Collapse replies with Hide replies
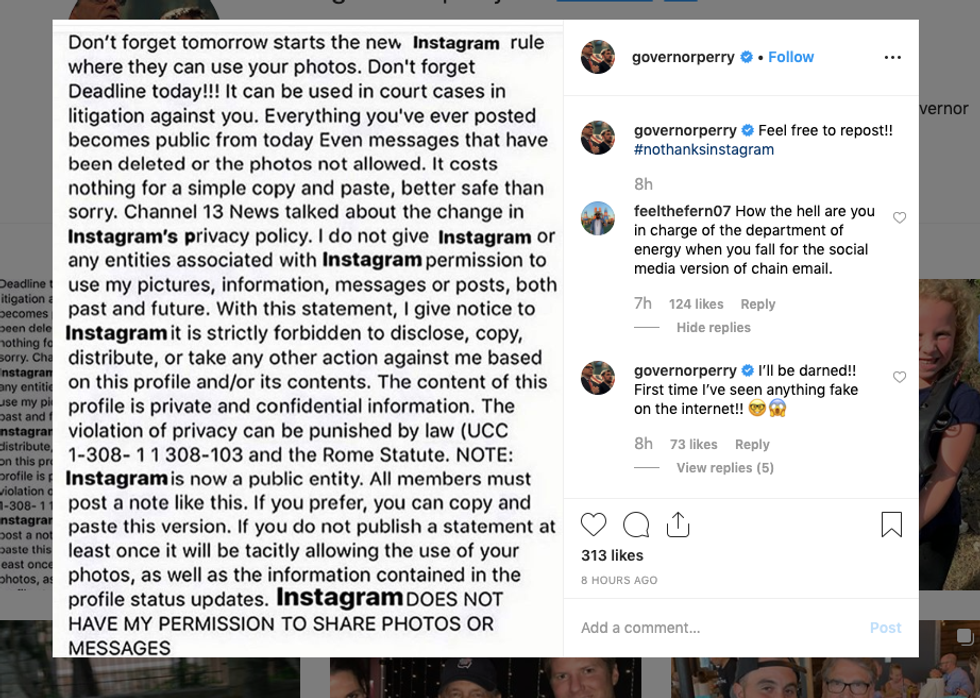This screenshot has width=980, height=698. pyautogui.click(x=713, y=328)
